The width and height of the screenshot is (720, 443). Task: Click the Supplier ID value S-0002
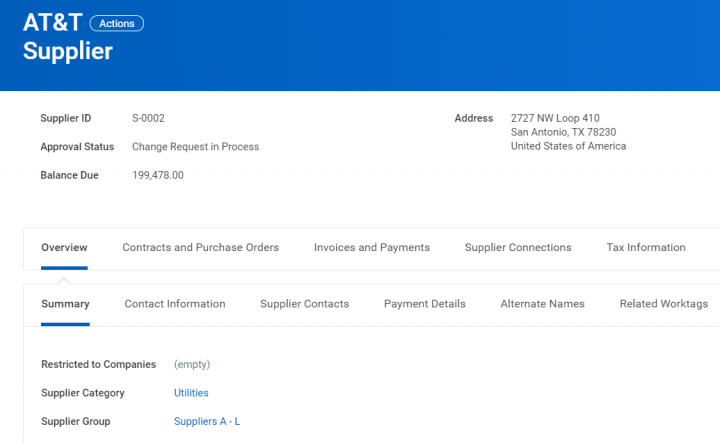[148, 118]
